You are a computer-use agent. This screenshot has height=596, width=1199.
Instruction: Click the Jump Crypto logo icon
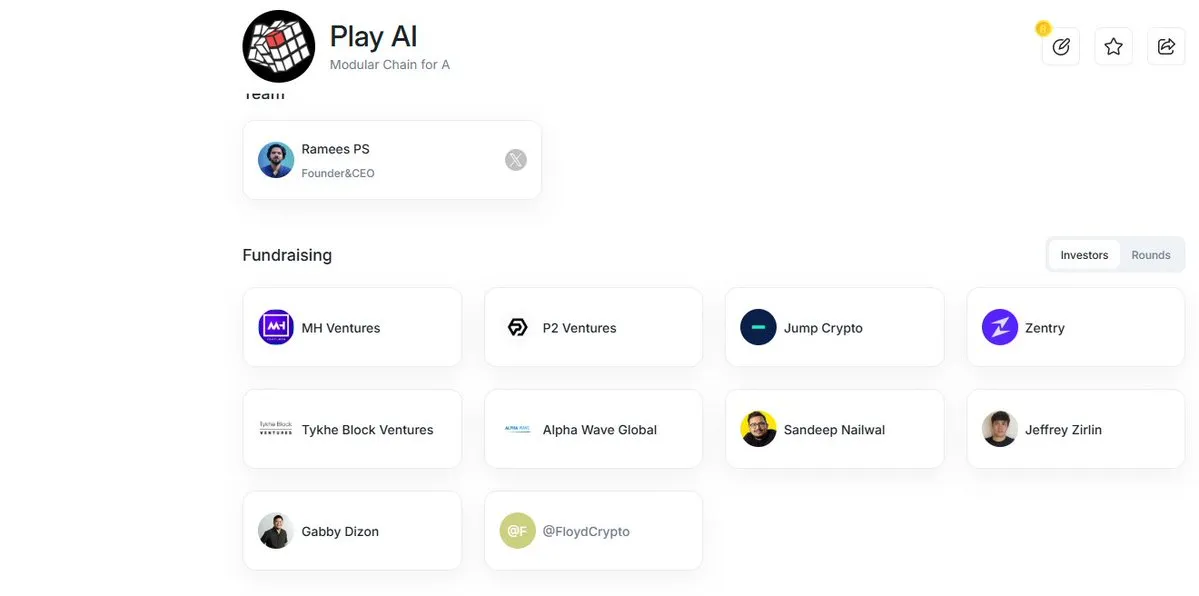coord(759,327)
